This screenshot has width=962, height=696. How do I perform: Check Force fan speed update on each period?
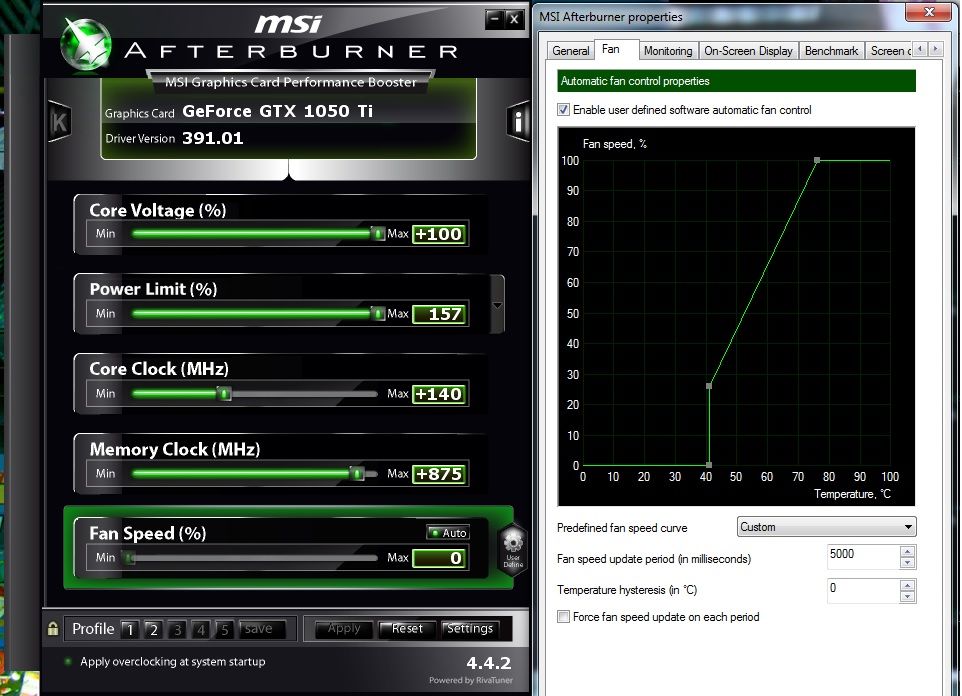point(563,617)
